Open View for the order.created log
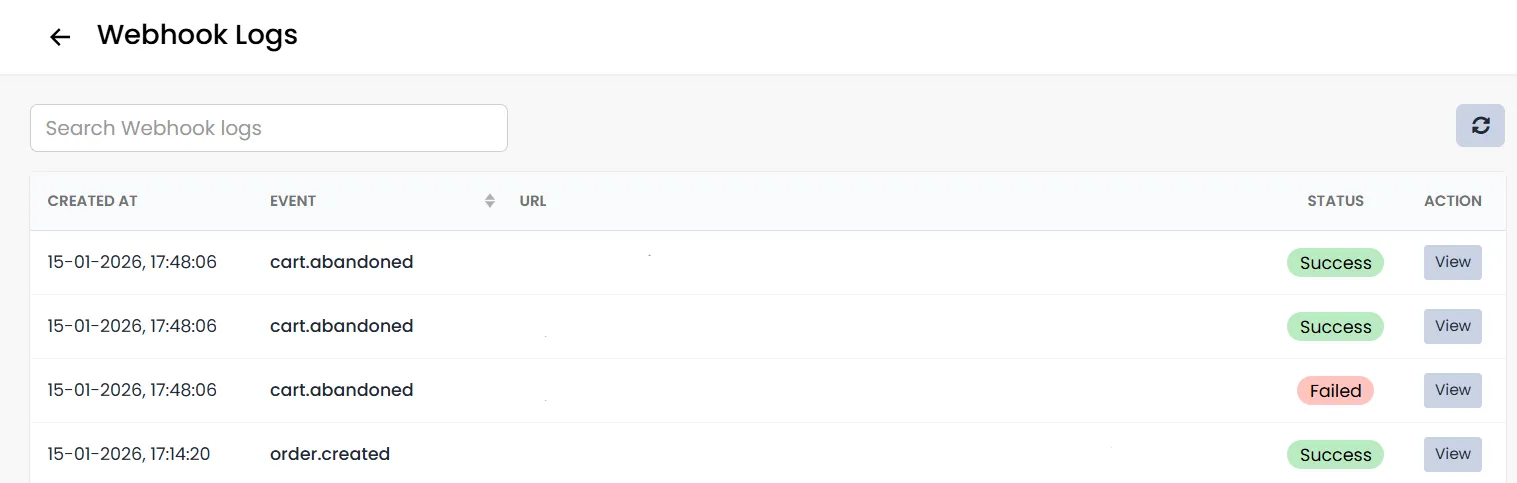 tap(1453, 454)
